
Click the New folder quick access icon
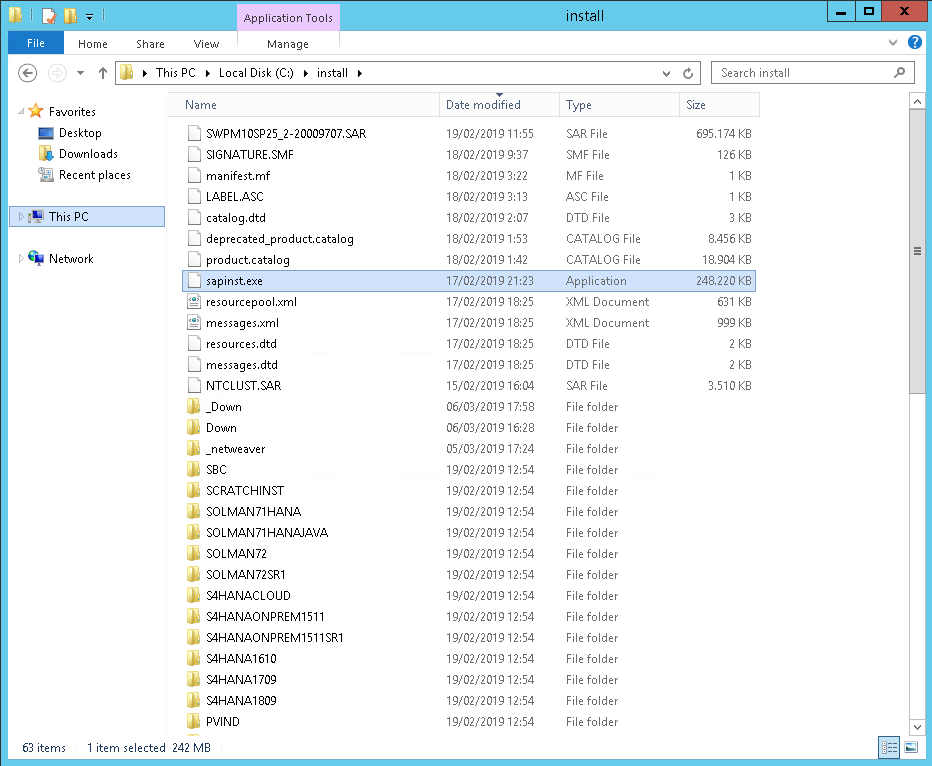[70, 15]
